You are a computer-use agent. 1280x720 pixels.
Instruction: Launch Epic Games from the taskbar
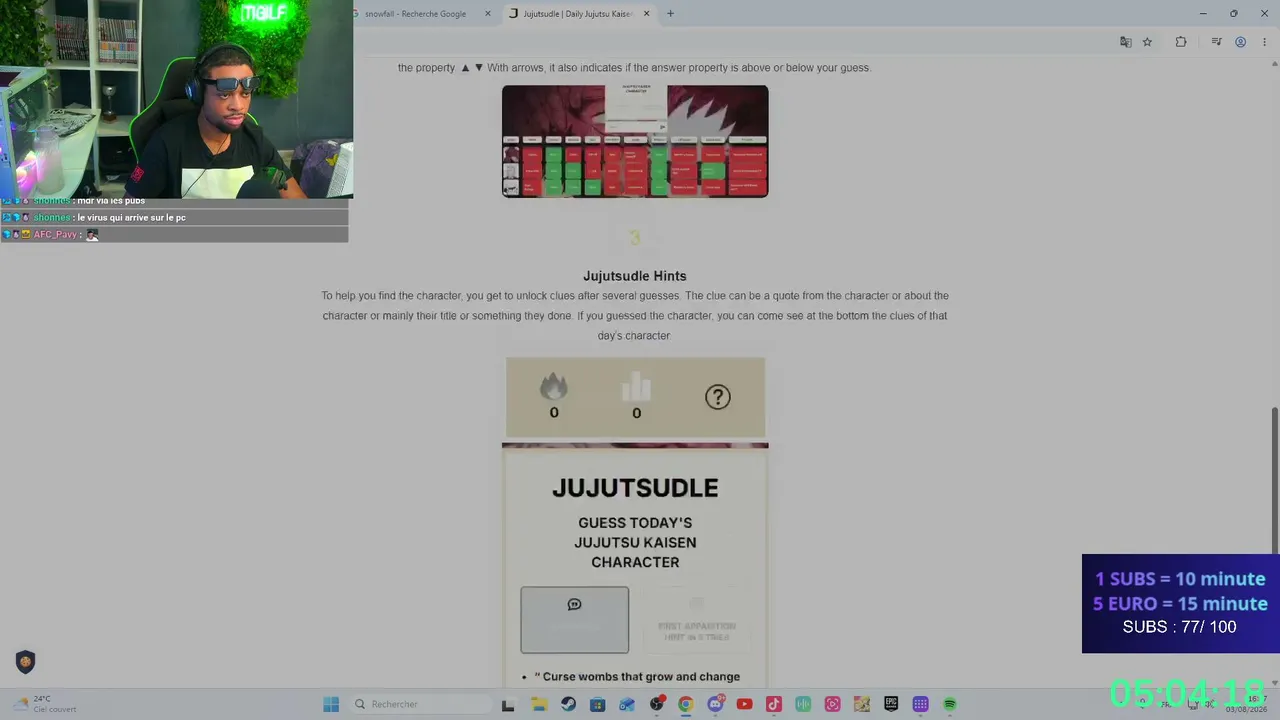(891, 704)
